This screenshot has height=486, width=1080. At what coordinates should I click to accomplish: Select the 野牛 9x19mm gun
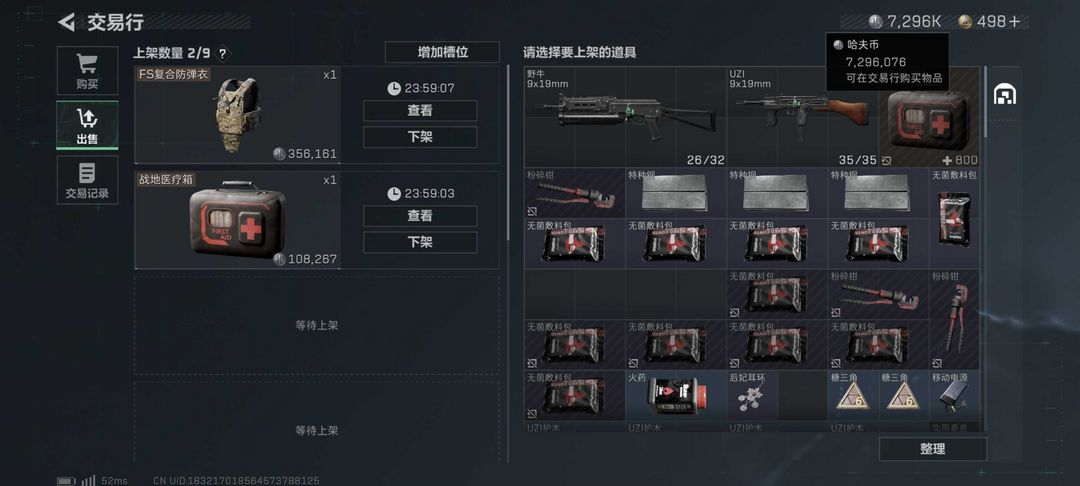tap(625, 117)
